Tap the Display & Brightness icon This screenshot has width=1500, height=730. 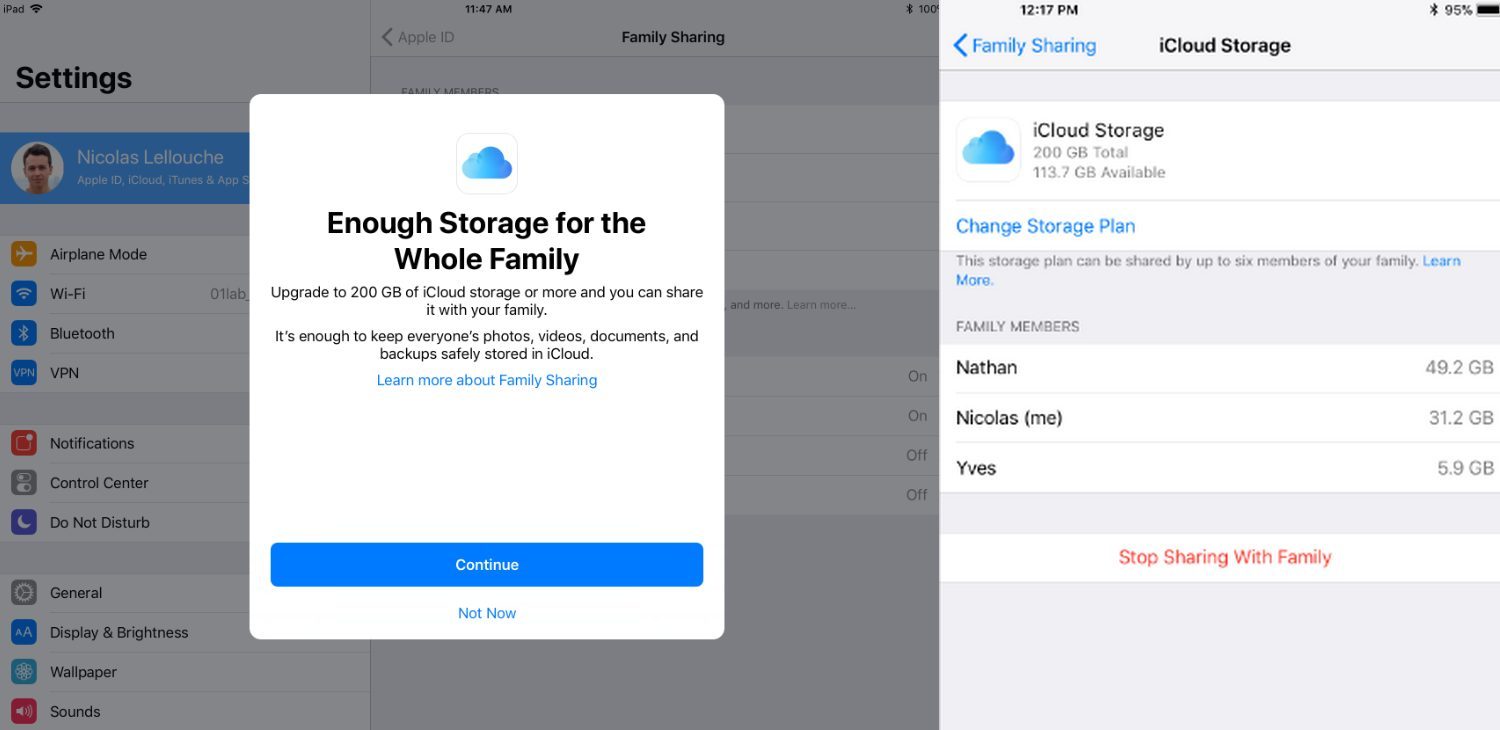tap(24, 632)
